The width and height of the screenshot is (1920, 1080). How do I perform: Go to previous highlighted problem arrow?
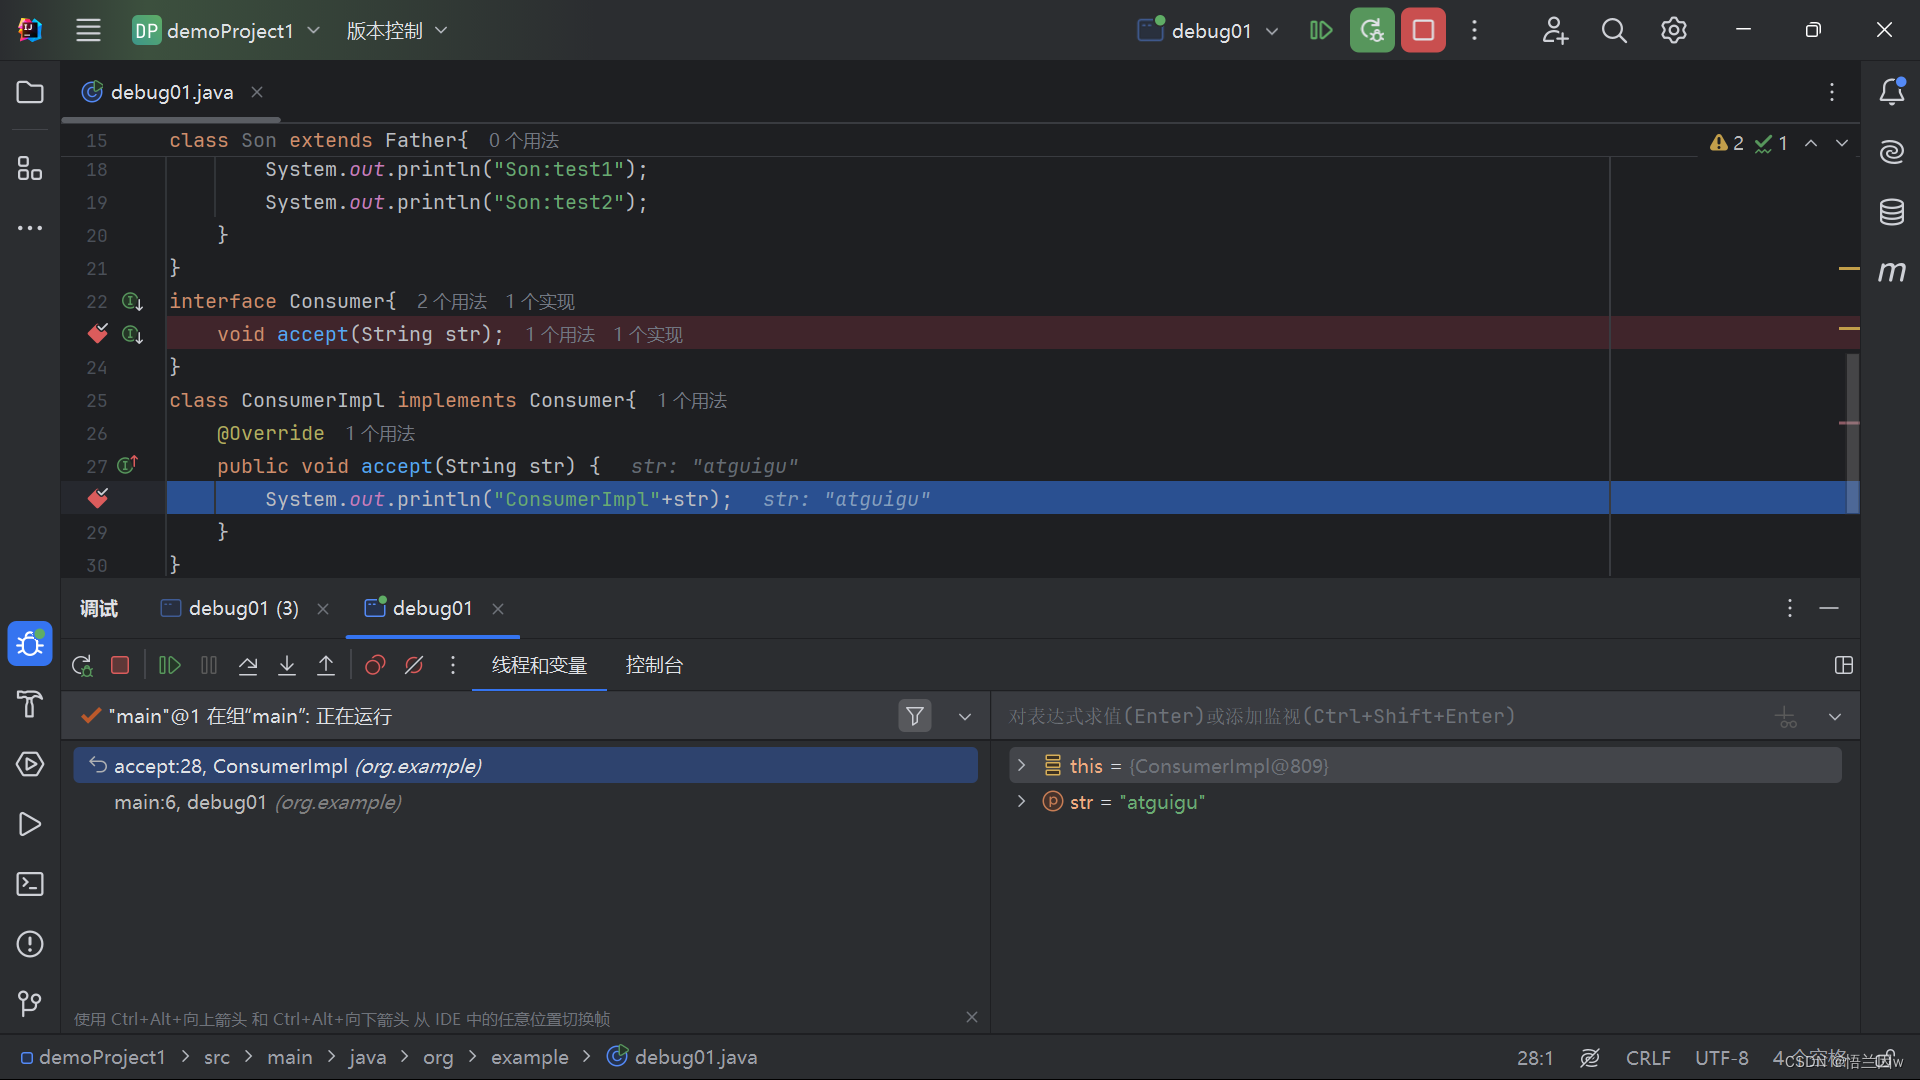(1811, 143)
